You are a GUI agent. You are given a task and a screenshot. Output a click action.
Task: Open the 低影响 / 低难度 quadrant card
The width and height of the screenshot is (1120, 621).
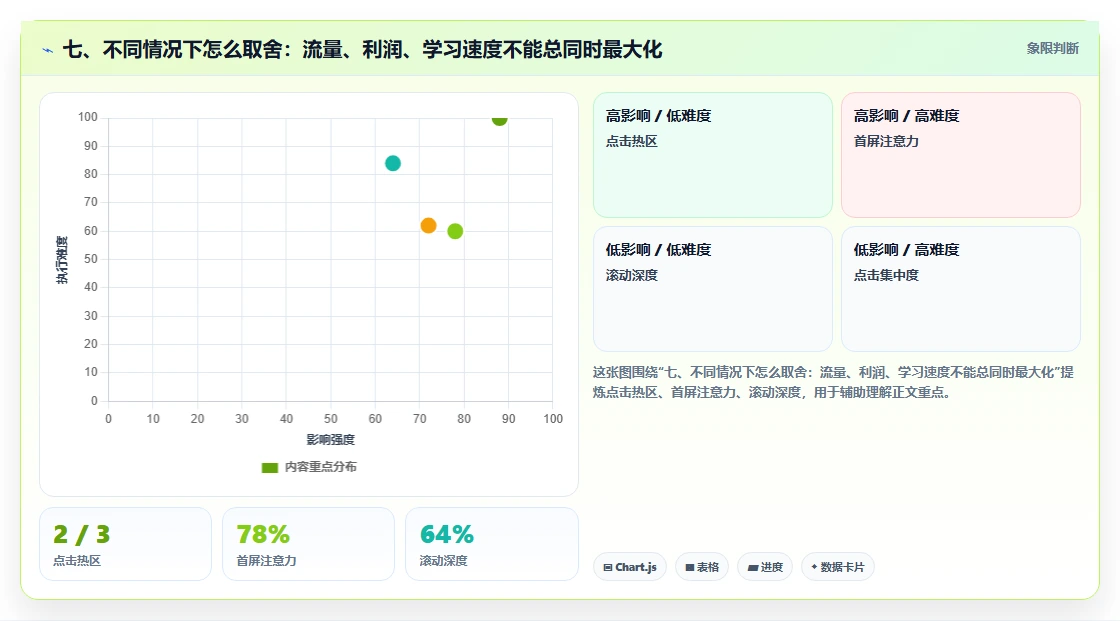(x=713, y=289)
